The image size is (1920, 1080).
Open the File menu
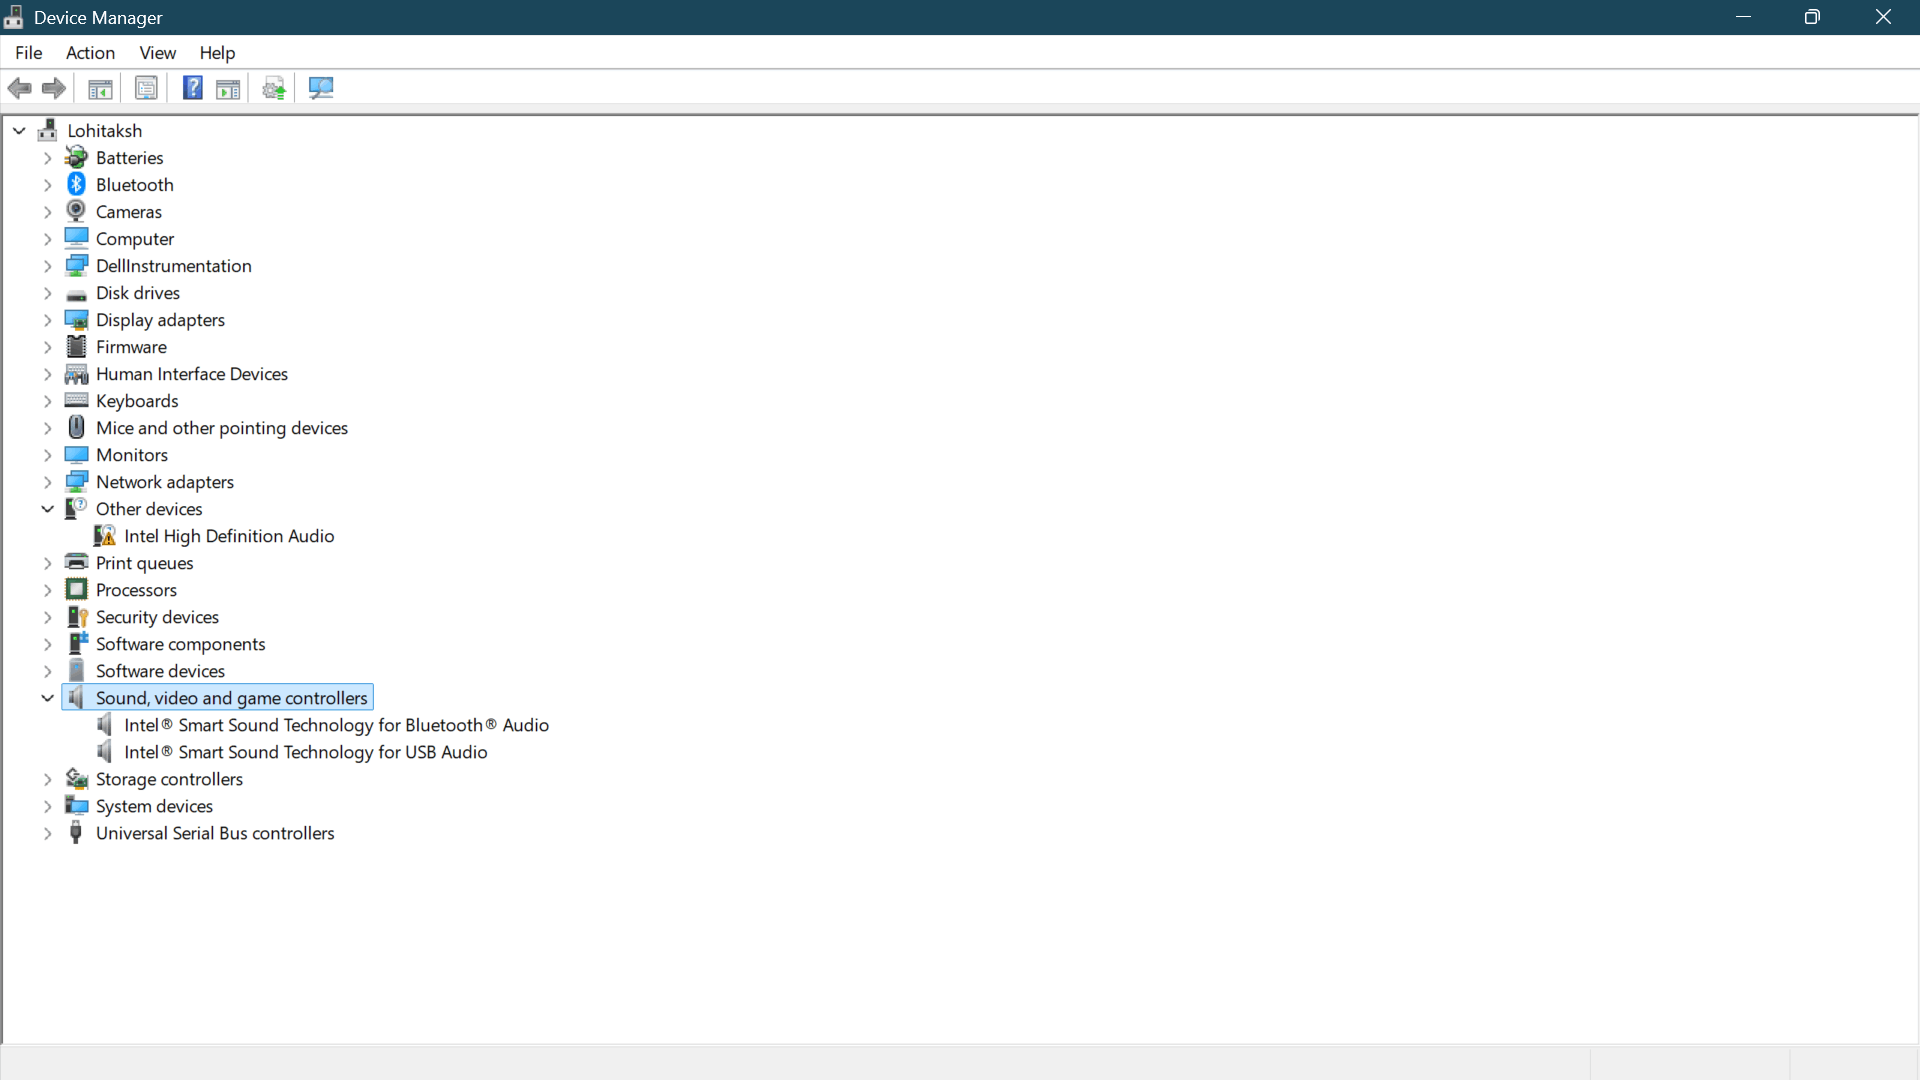click(28, 53)
